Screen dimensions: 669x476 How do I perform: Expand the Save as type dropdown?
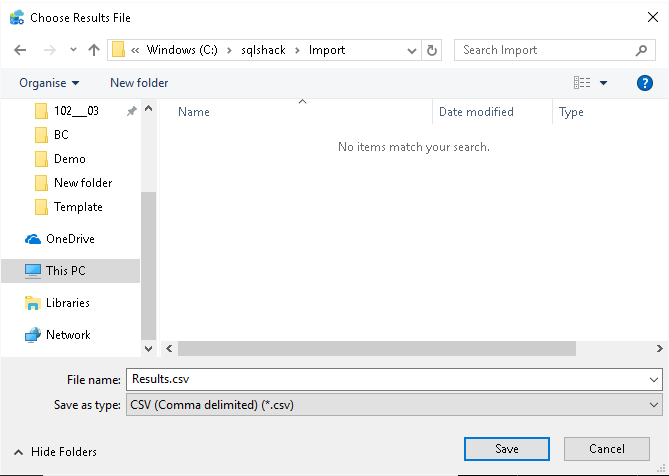(x=654, y=405)
